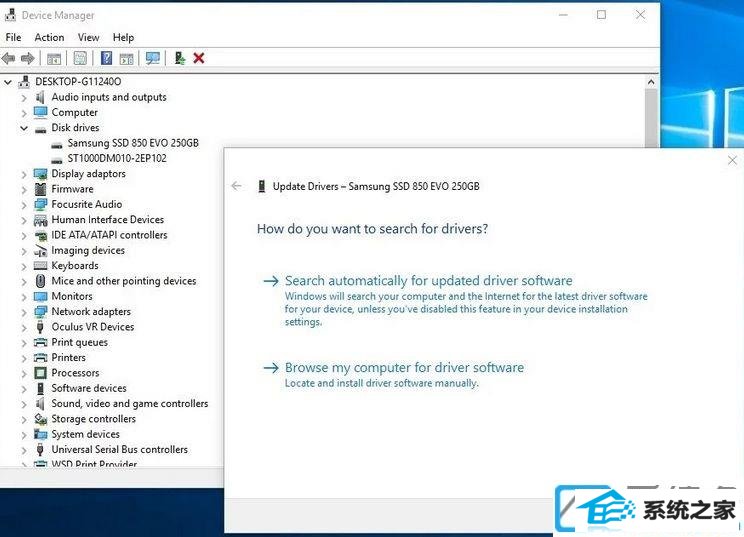Close the Update Drivers dialog
Image resolution: width=744 pixels, height=537 pixels.
tap(732, 160)
